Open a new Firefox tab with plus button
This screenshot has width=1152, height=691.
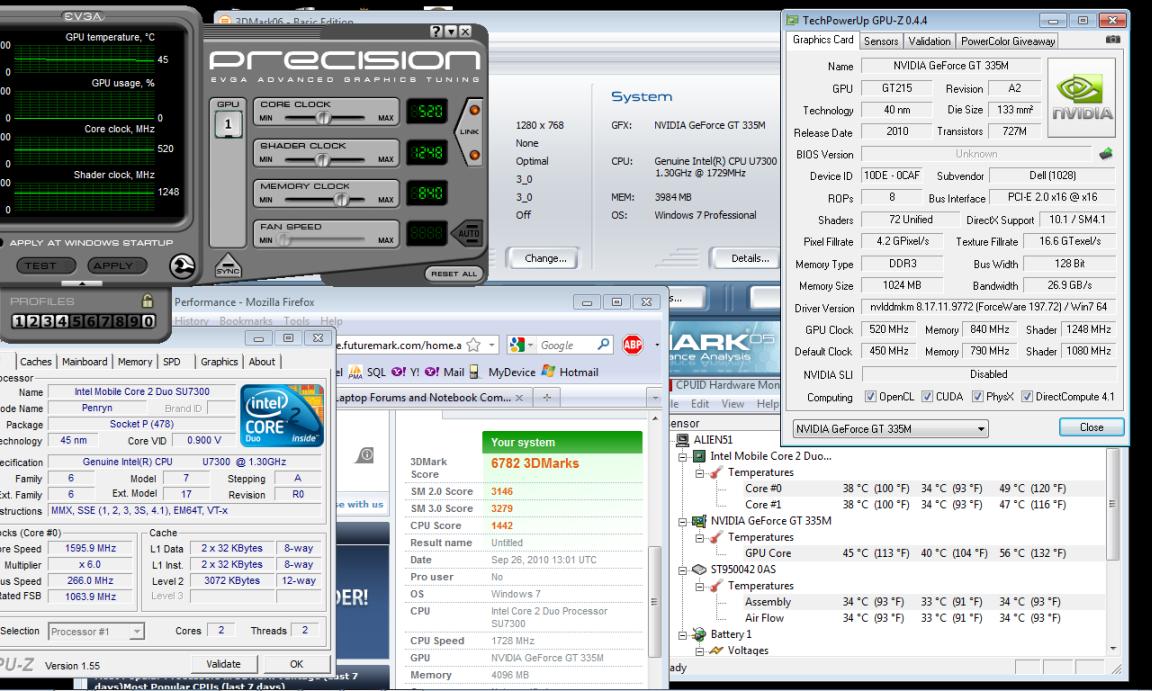[x=547, y=397]
